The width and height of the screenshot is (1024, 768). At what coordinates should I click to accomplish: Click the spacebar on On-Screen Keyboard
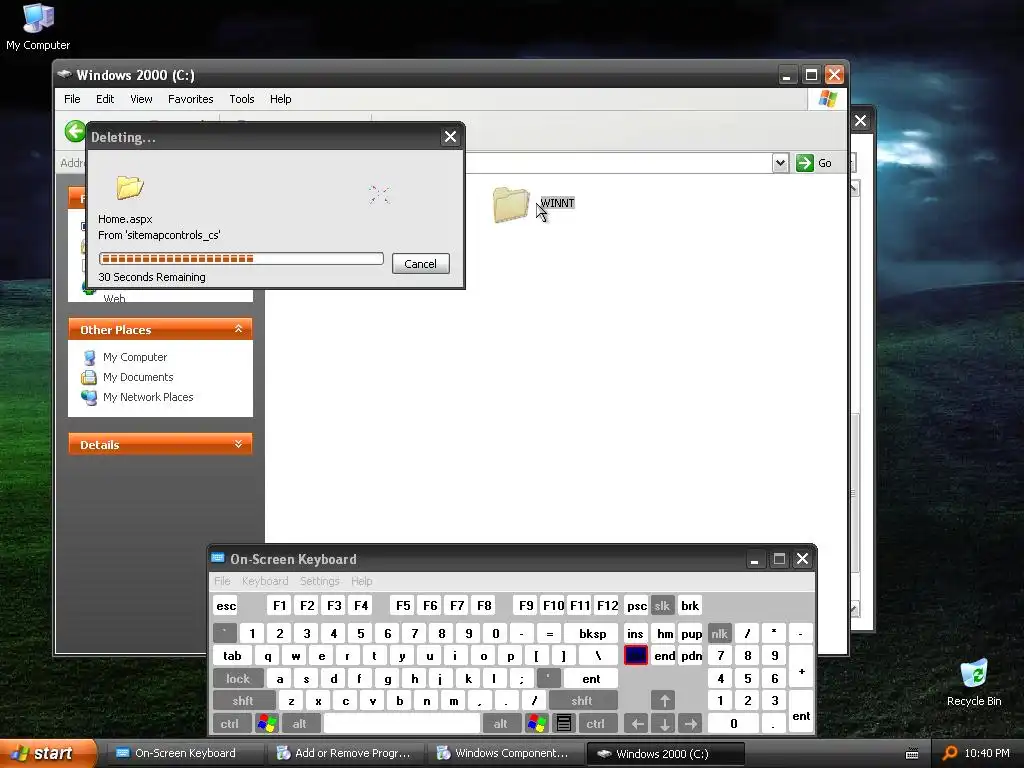(402, 724)
